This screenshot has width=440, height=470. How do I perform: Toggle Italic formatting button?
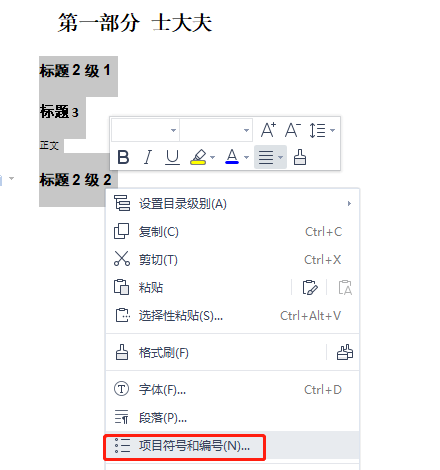[x=148, y=157]
